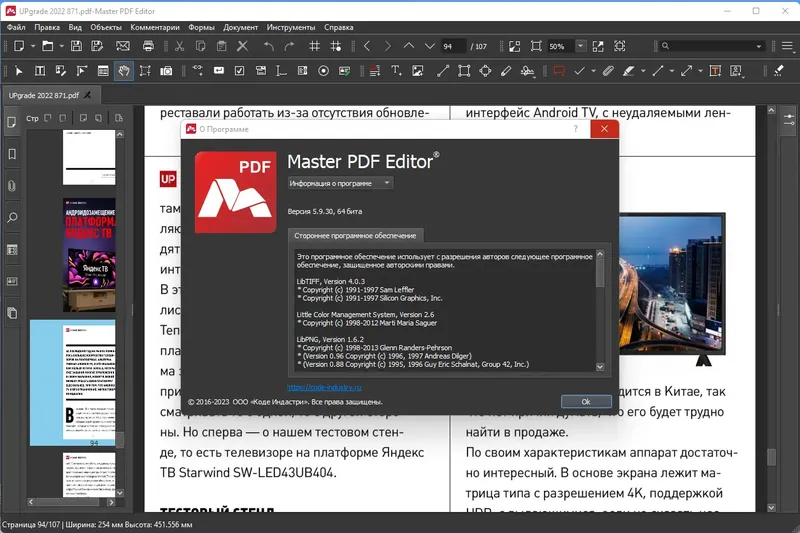
Task: Toggle the snap to grid icon
Action: 336,46
